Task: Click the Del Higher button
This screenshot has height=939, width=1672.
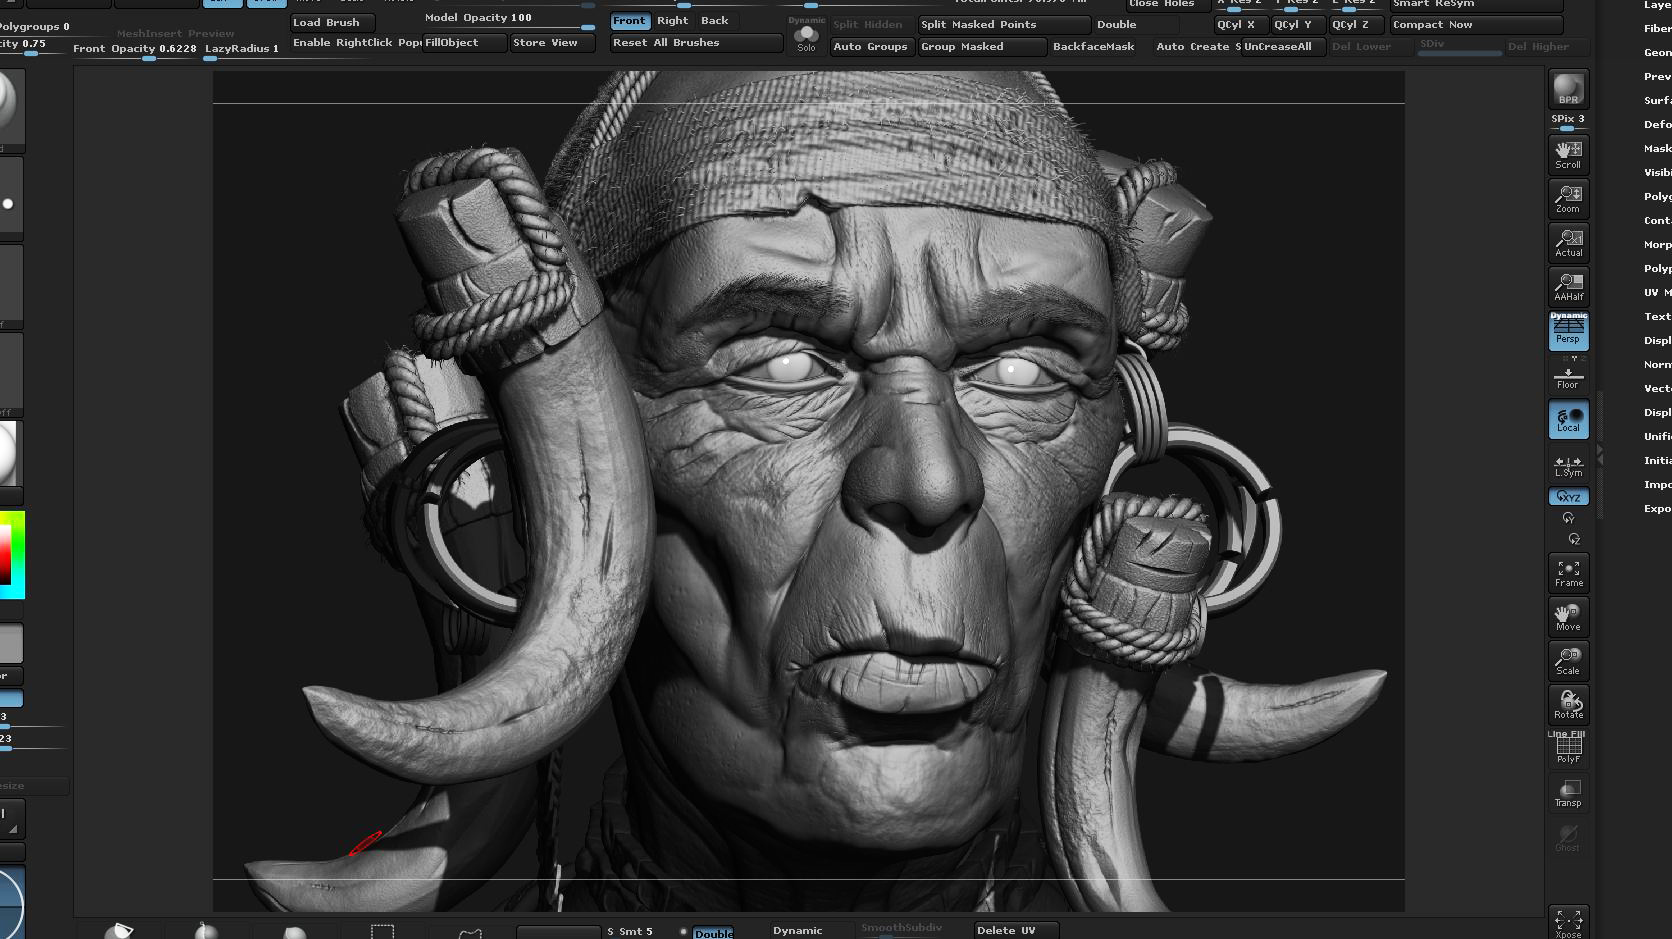Action: [1547, 47]
